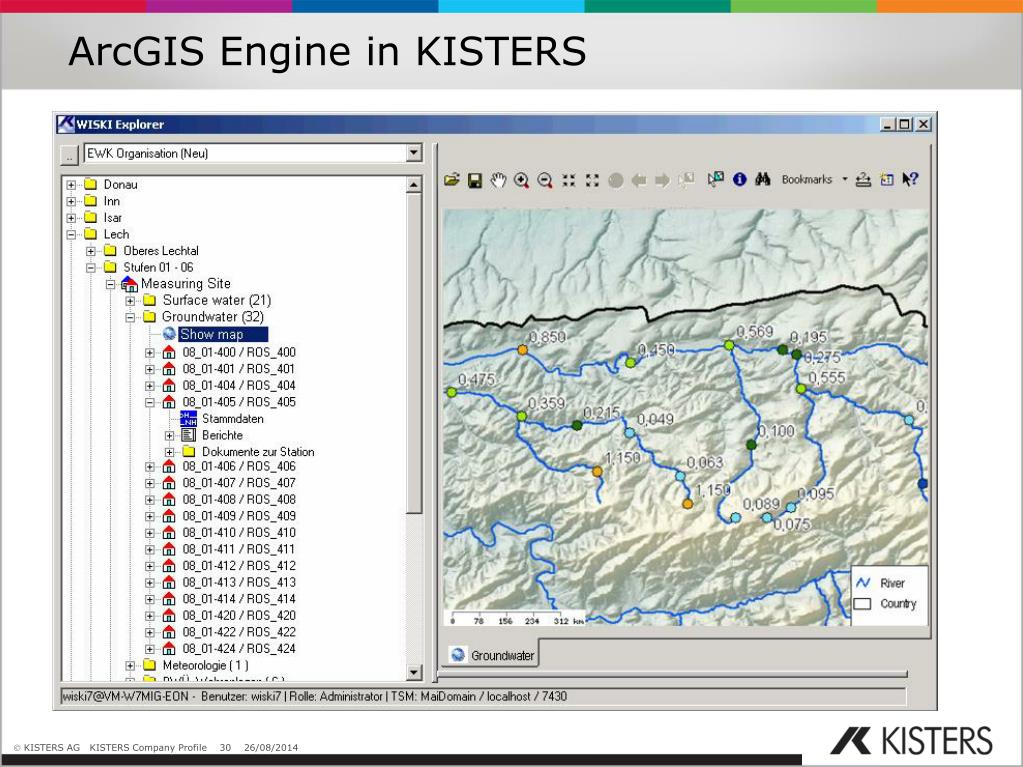Expand the Meteorologie ( 1 ) folder
This screenshot has width=1023, height=767.
click(x=130, y=666)
